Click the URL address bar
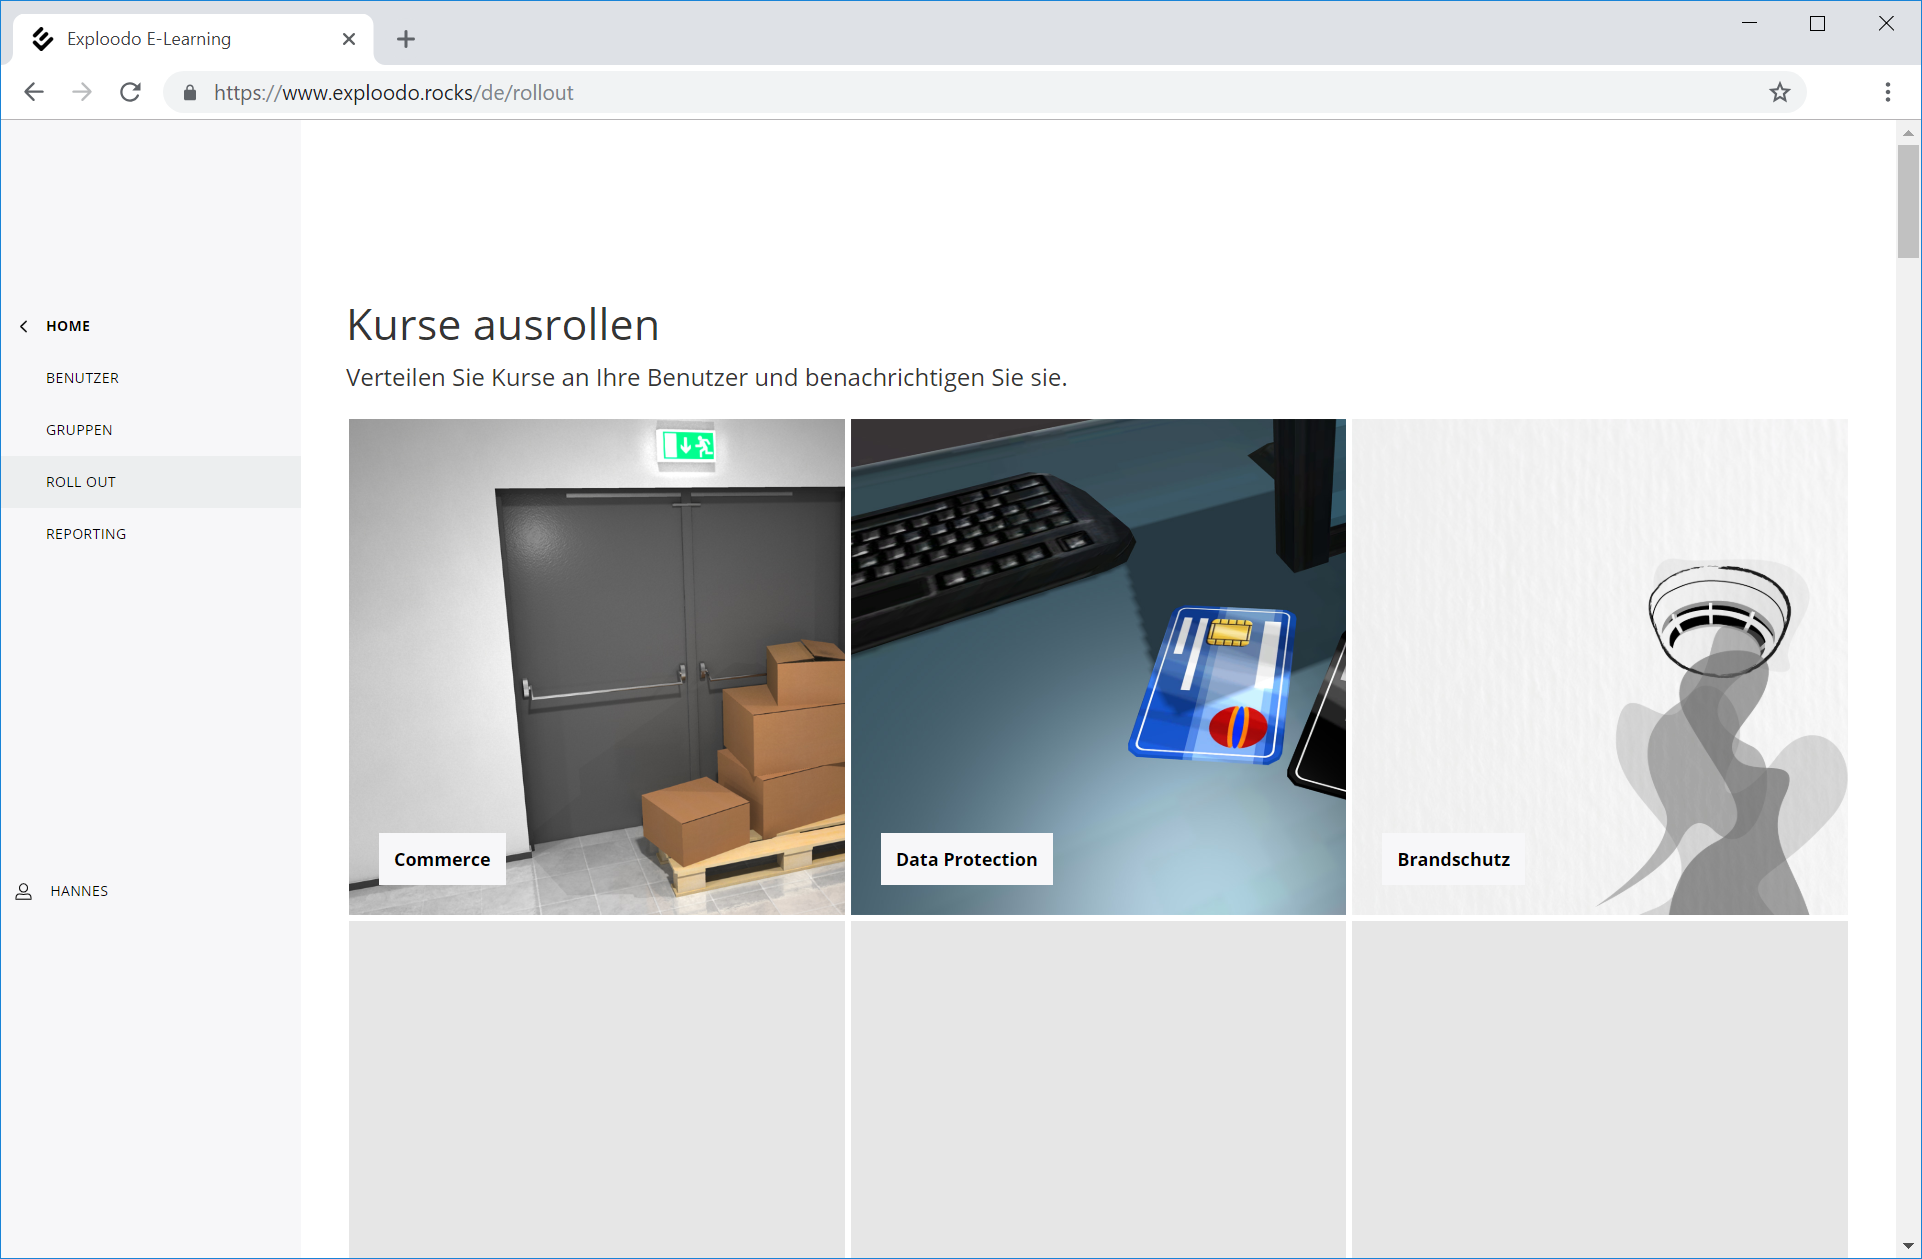1922x1259 pixels. point(900,93)
